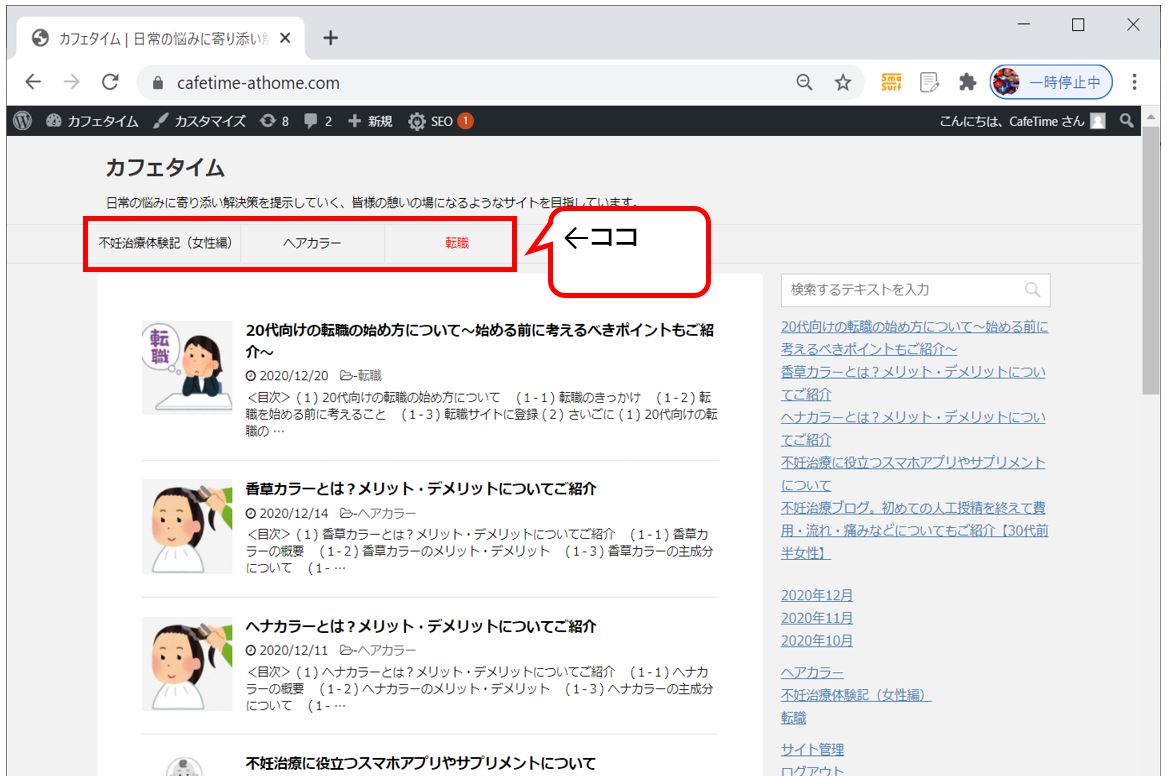The width and height of the screenshot is (1170, 776).
Task: Open the updates icon showing 8
Action: 274,121
